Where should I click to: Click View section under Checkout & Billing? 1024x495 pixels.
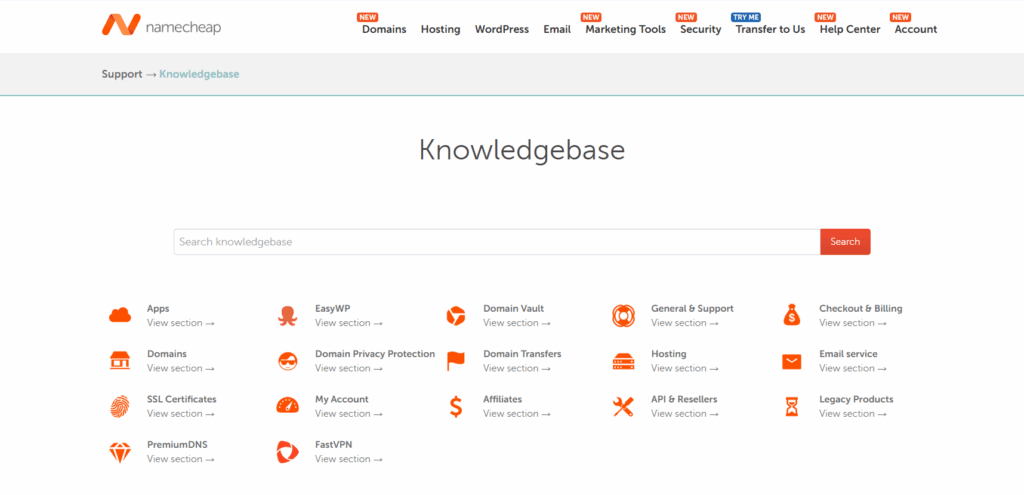click(853, 323)
